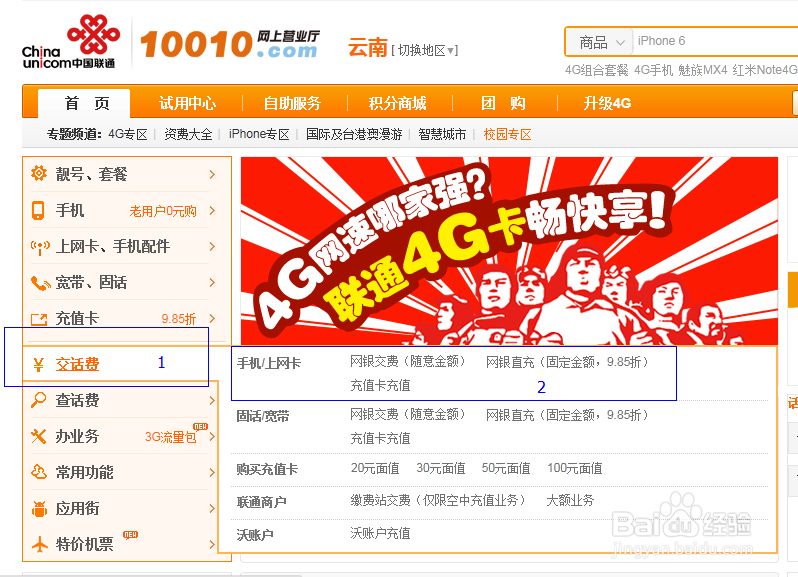
Task: Click 缴费站交费（仅限空中充值业务）
Action: 438,501
